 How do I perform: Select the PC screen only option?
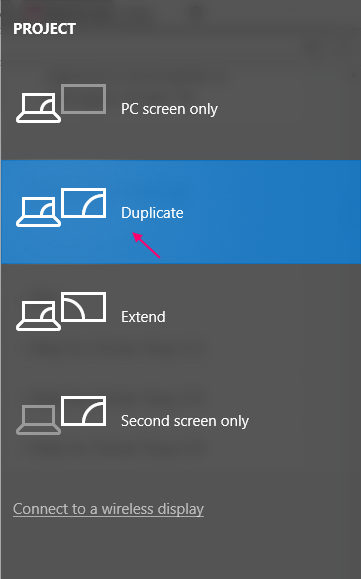pyautogui.click(x=181, y=108)
